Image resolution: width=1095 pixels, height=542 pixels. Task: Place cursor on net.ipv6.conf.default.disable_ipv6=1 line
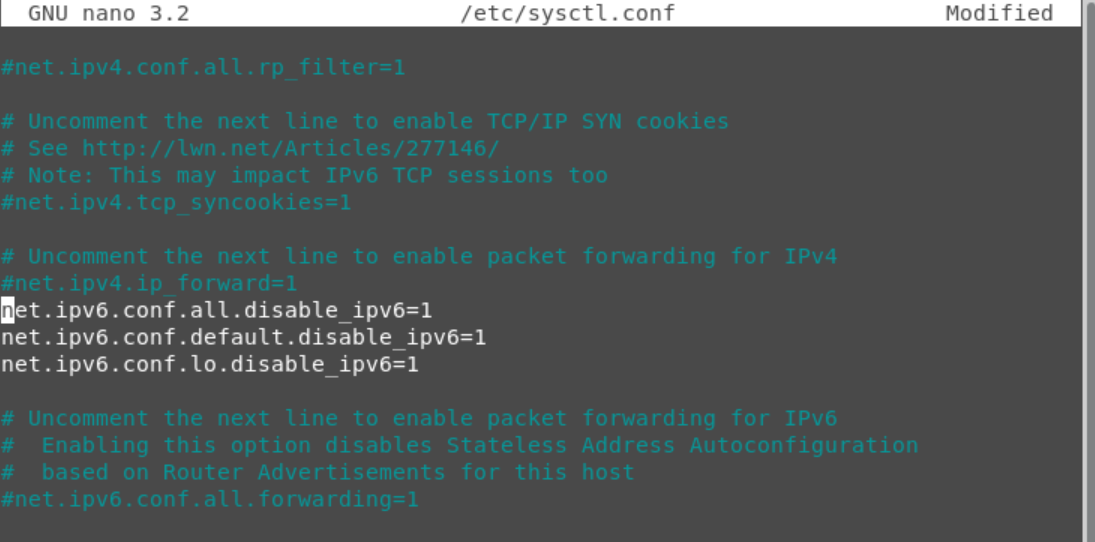243,337
